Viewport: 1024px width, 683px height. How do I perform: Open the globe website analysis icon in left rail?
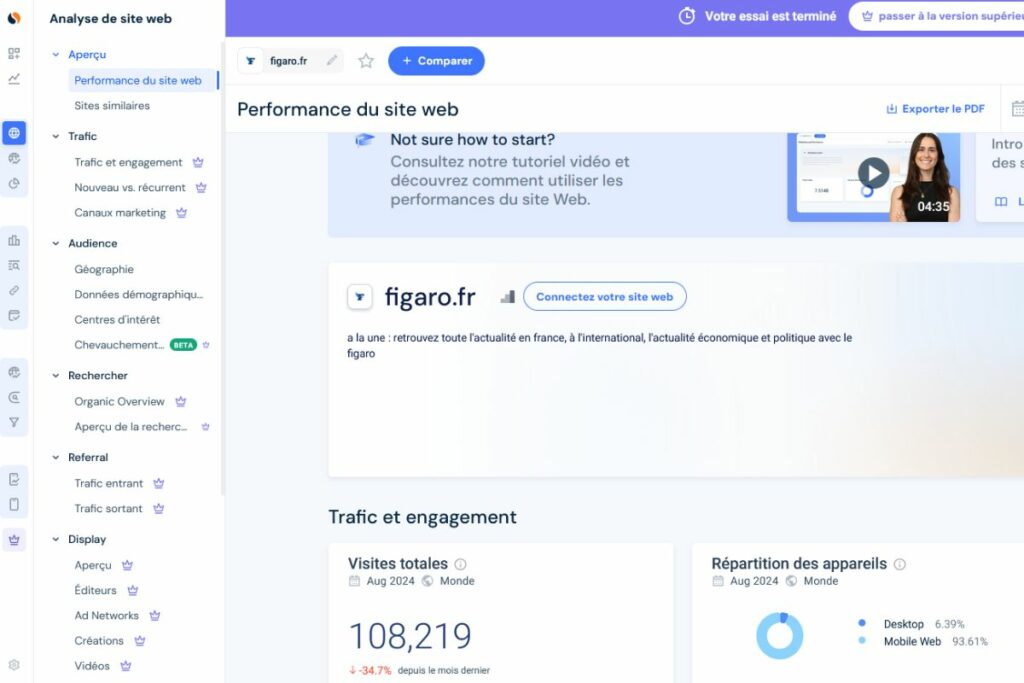coord(14,133)
